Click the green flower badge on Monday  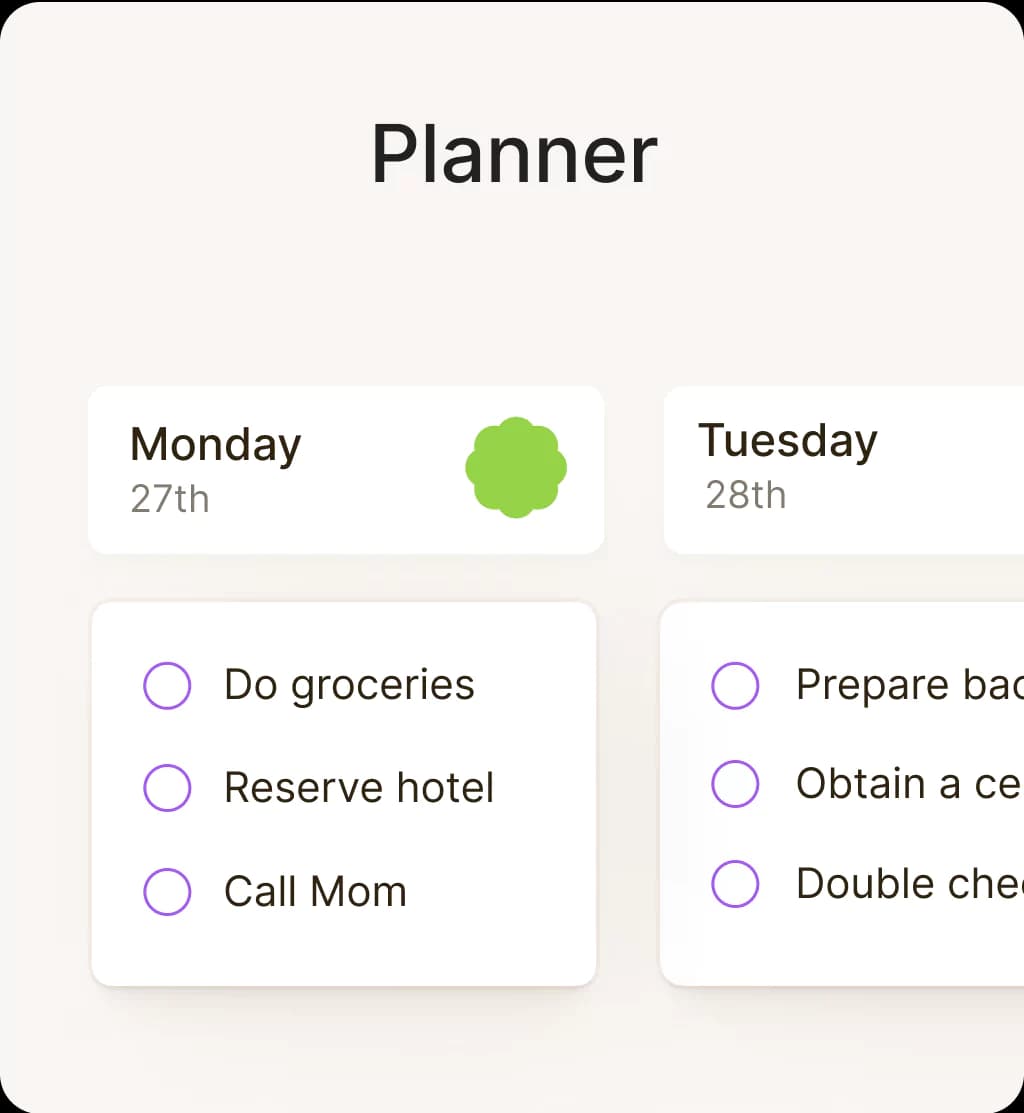click(516, 468)
